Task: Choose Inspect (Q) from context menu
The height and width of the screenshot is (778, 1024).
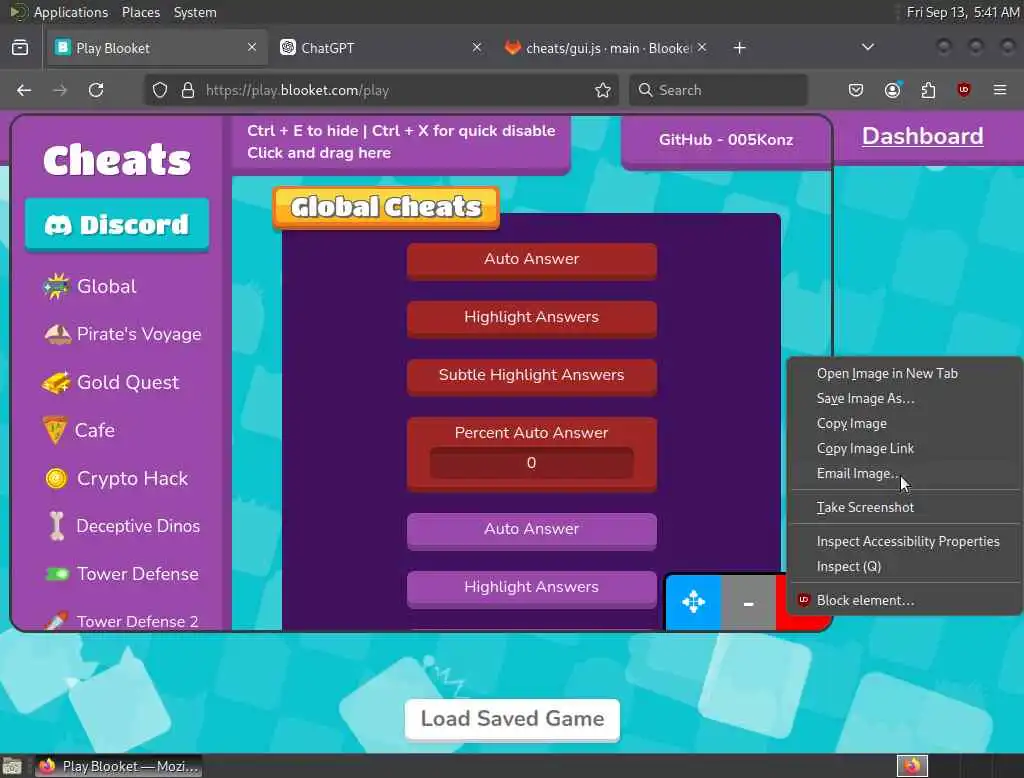Action: tap(905, 566)
